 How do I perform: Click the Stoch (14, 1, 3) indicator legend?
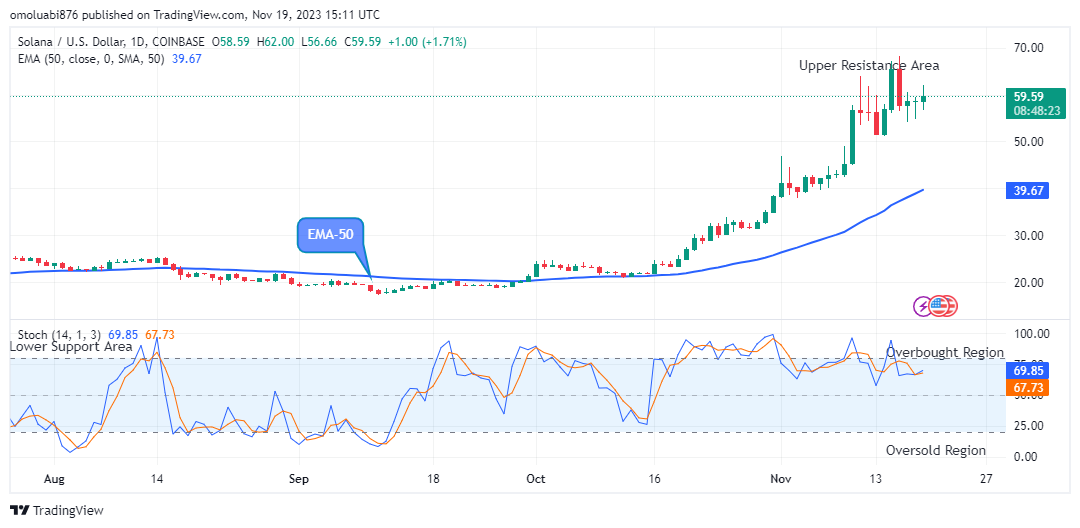click(x=61, y=335)
